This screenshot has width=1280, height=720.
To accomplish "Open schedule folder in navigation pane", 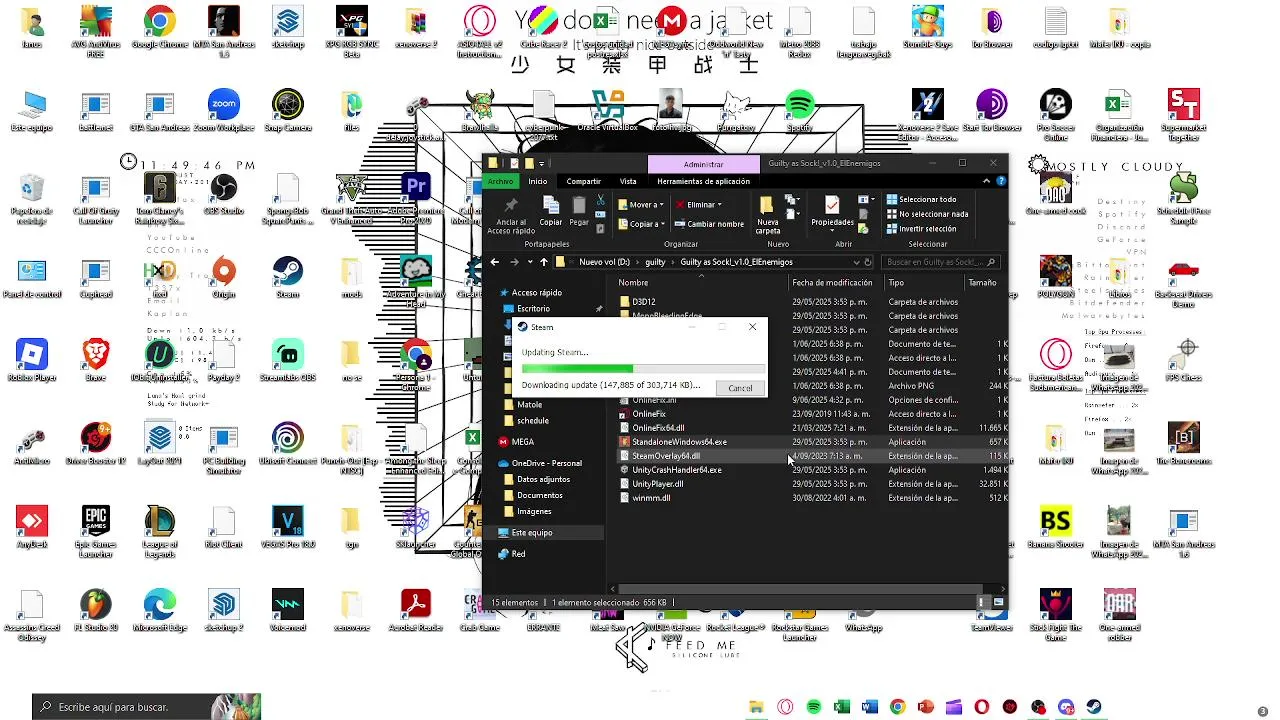I will [532, 421].
